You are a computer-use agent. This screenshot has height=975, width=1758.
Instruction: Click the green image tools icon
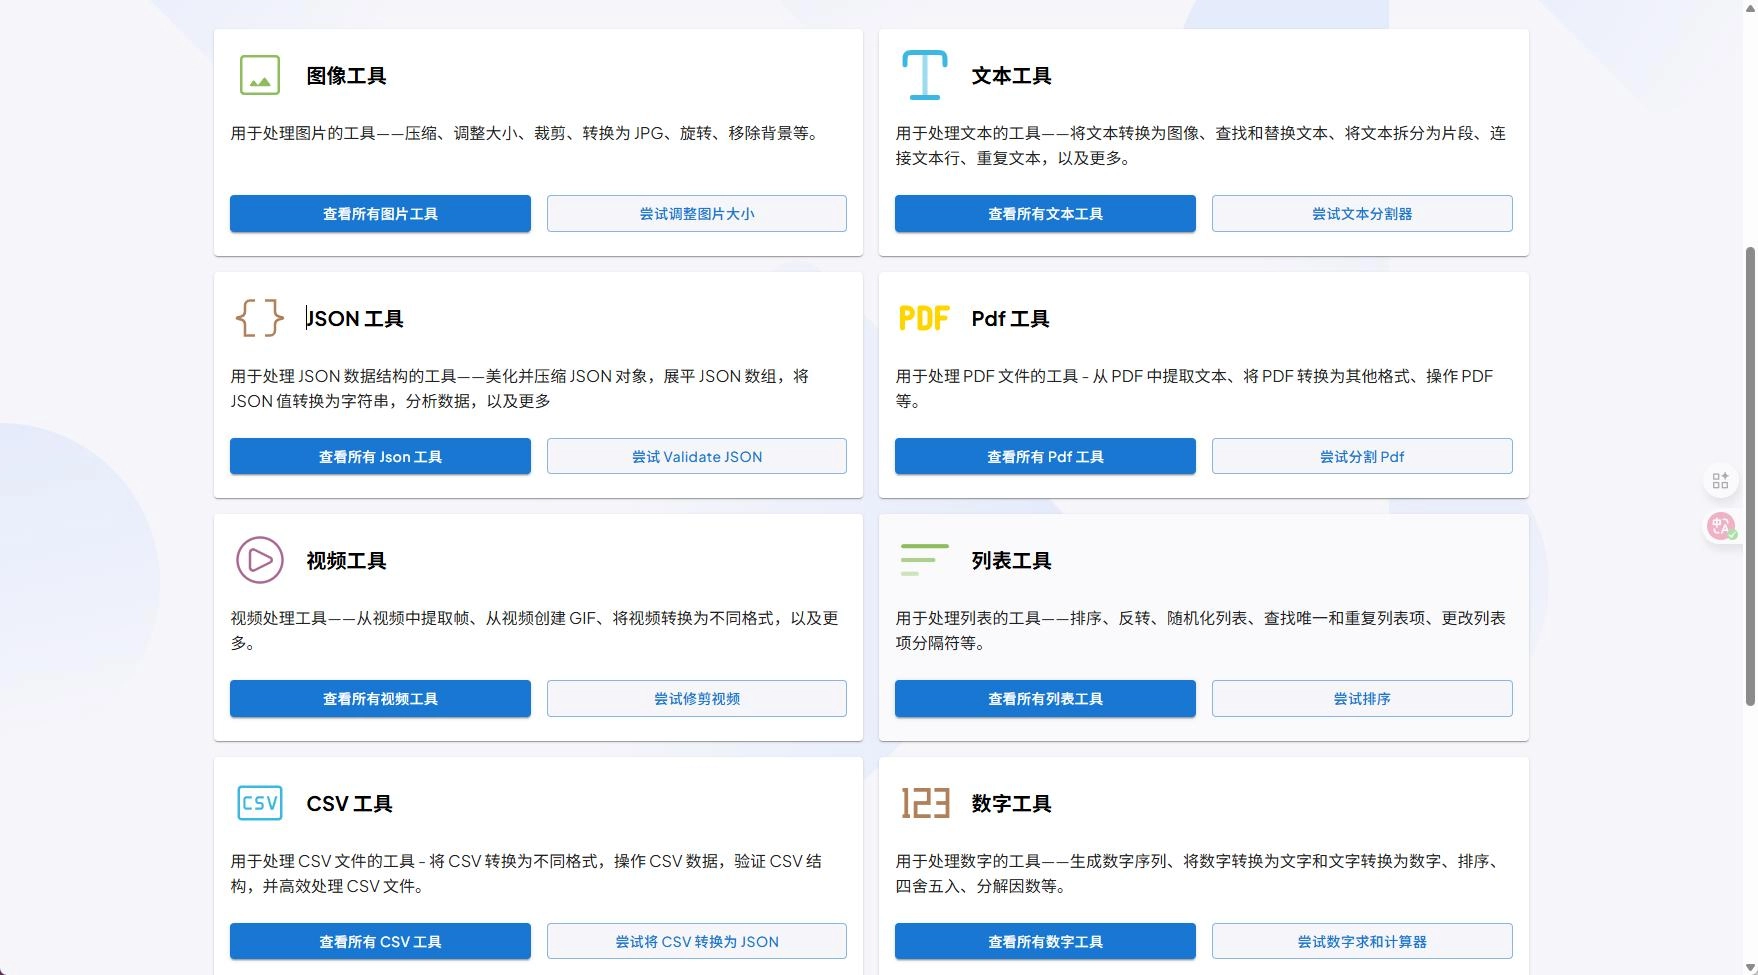coord(260,75)
